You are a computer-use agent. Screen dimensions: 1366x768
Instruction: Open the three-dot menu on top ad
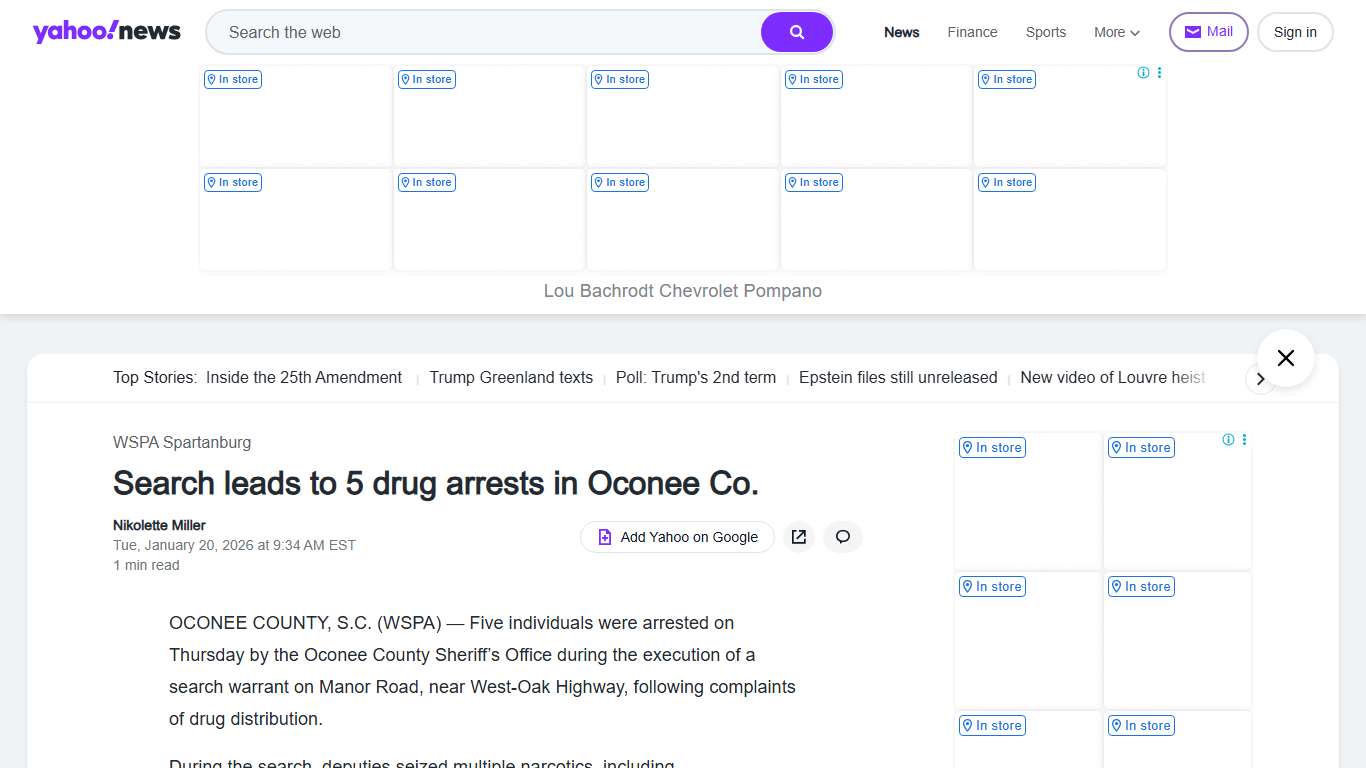(x=1159, y=72)
